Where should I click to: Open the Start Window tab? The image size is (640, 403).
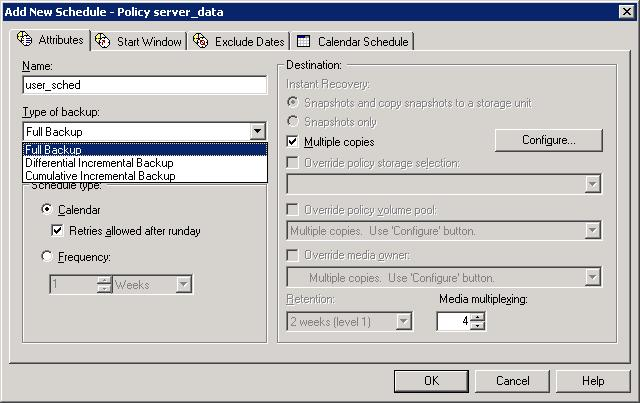click(150, 41)
